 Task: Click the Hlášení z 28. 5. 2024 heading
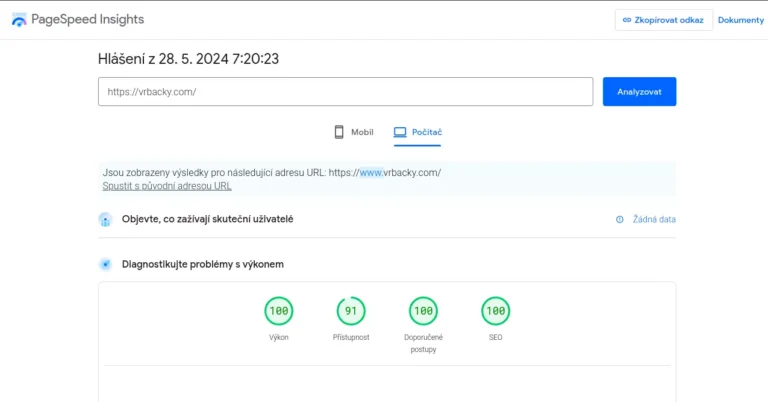188,59
